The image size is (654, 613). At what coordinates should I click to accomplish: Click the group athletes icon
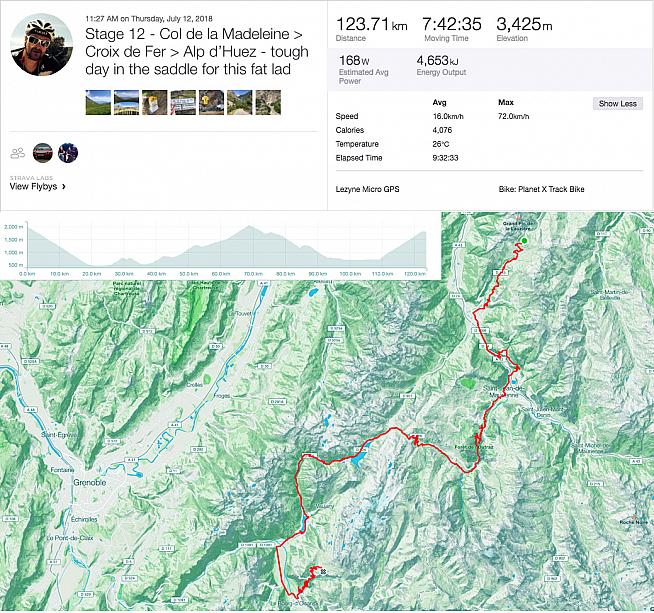point(17,153)
